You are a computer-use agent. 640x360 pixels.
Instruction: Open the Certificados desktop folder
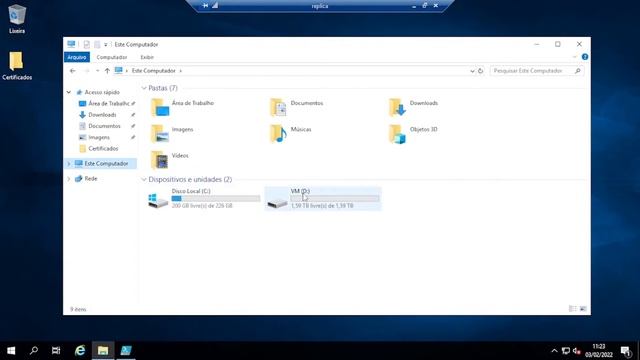pos(17,65)
